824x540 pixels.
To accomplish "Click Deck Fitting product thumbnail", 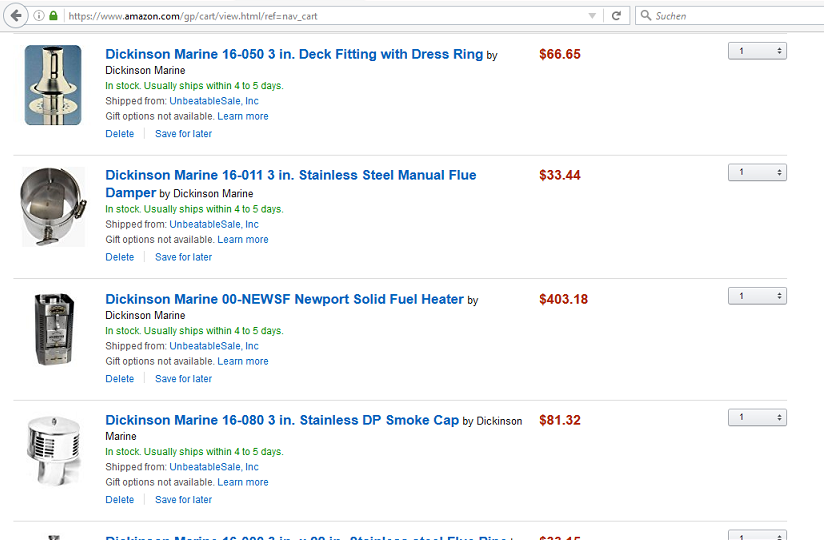I will (53, 85).
